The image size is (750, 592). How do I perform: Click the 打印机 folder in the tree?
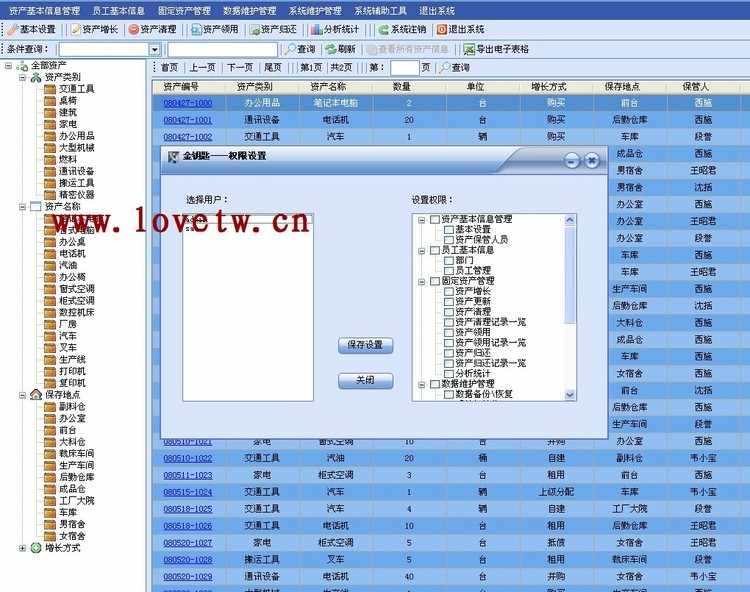[50, 371]
